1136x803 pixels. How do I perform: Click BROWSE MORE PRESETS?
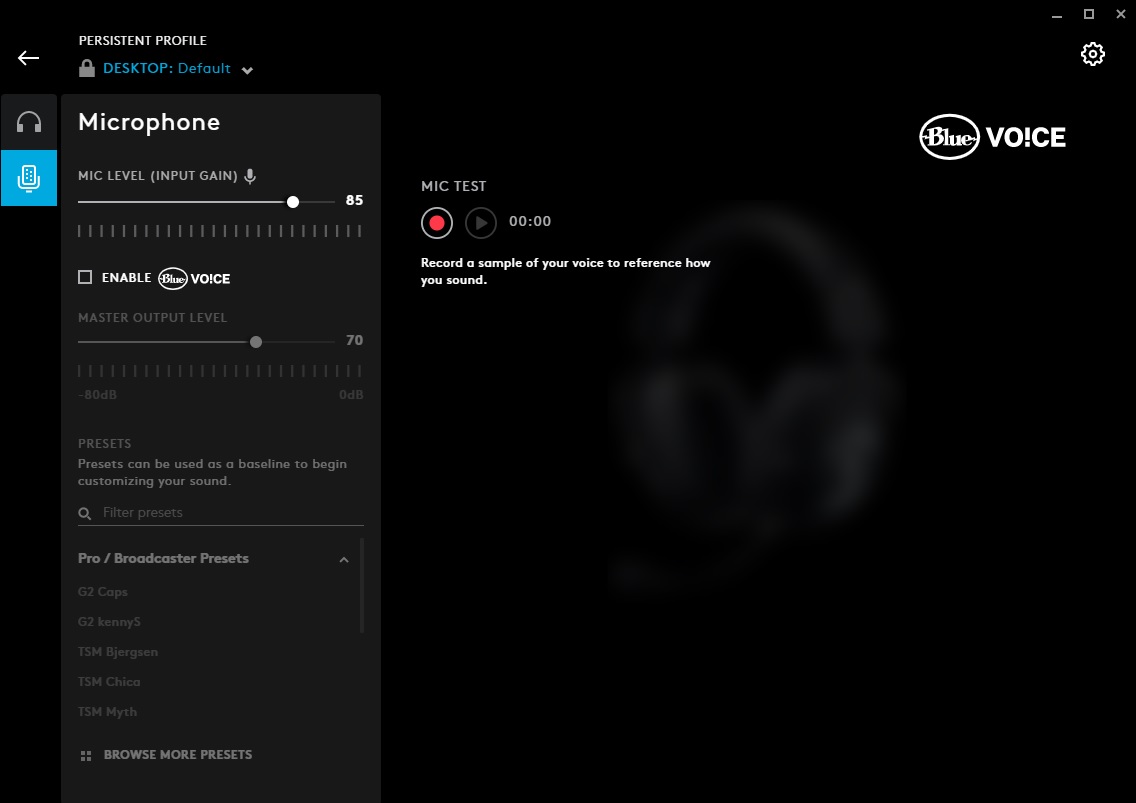[178, 755]
